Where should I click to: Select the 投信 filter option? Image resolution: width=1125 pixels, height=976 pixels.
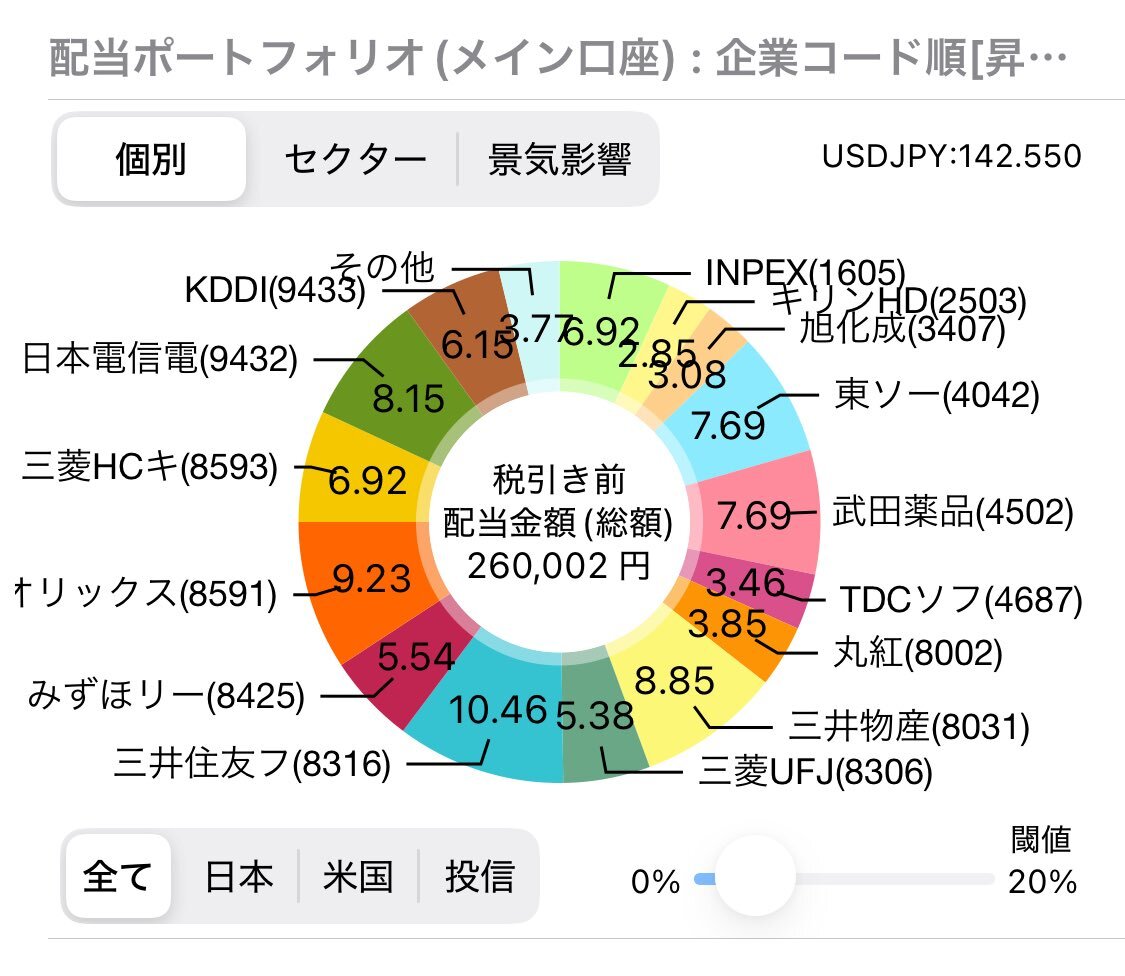click(478, 876)
